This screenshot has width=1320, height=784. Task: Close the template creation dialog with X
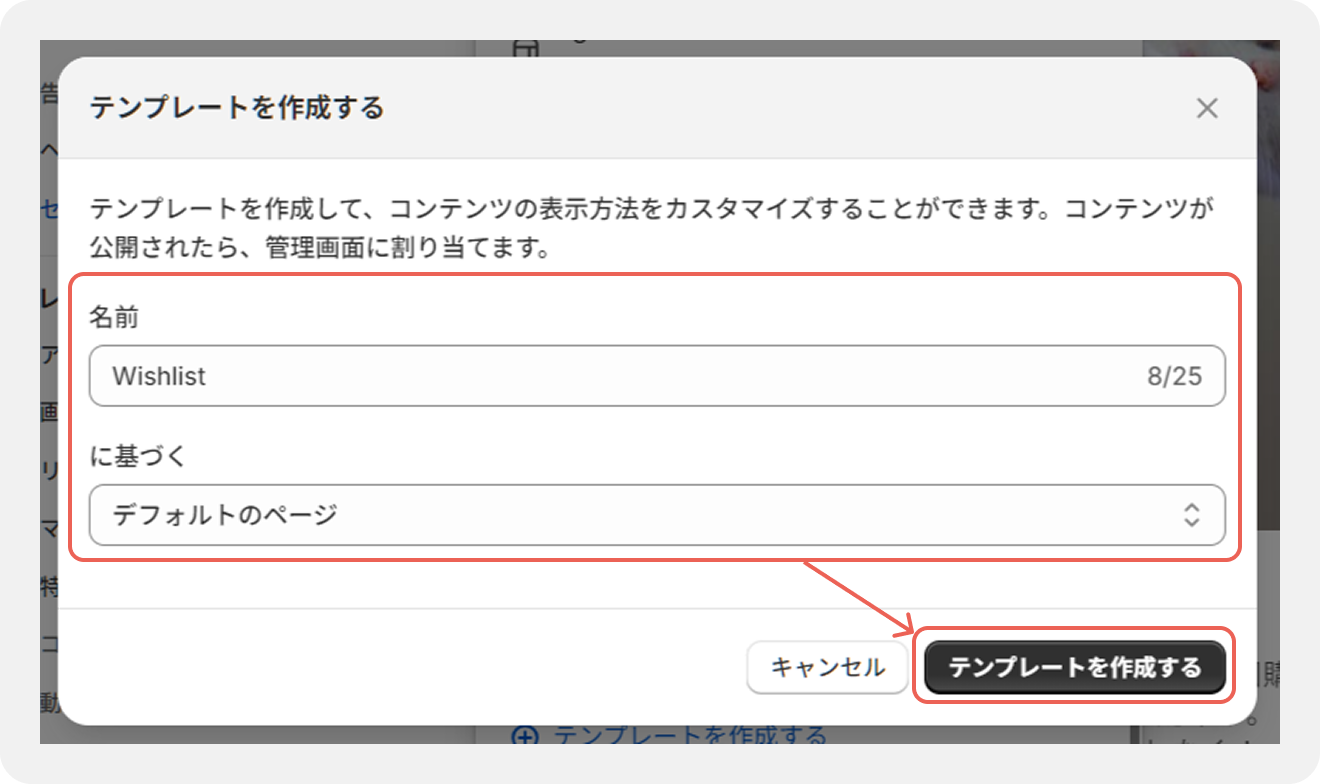click(x=1207, y=108)
